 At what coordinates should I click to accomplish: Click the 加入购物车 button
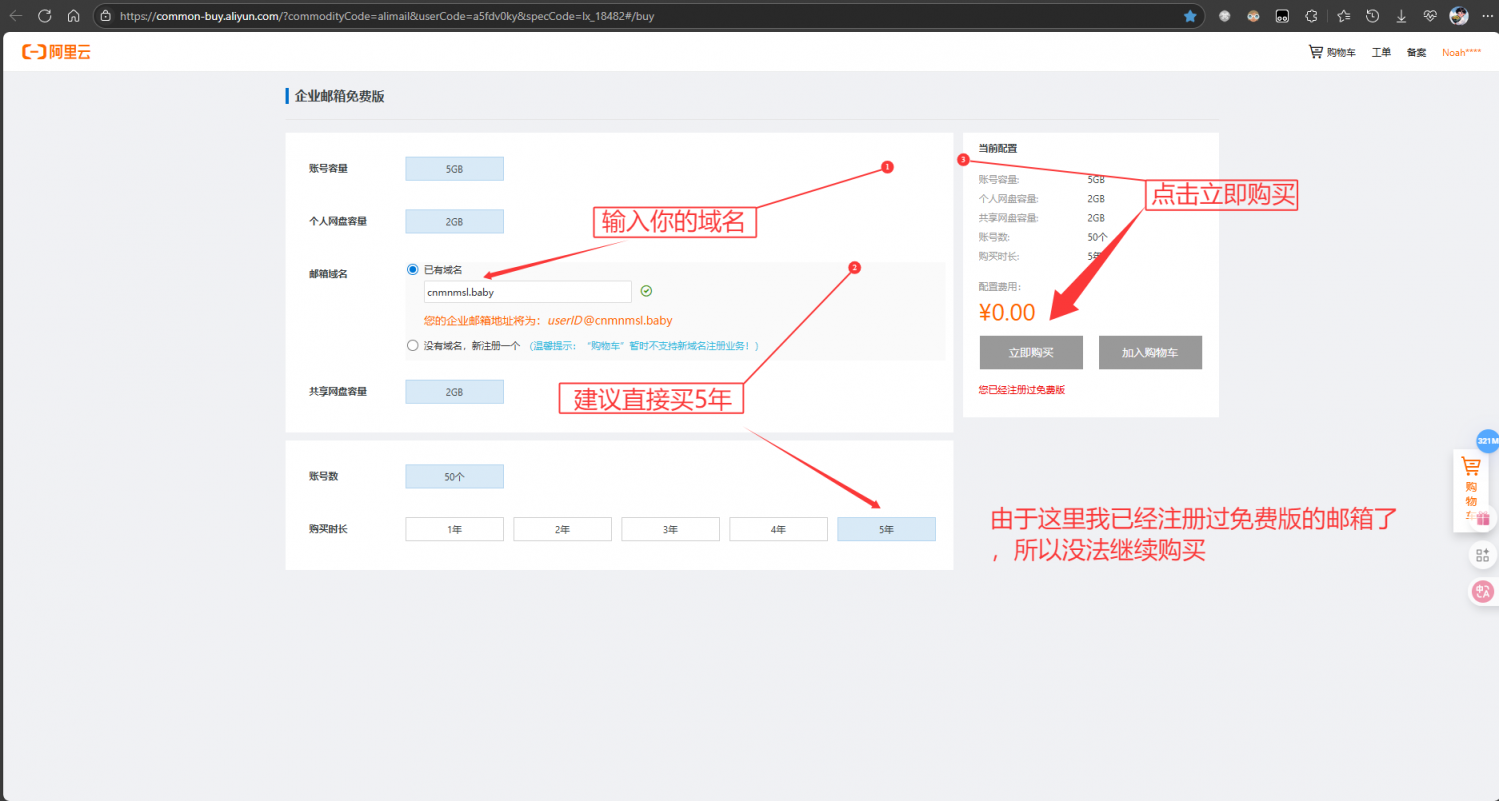[1150, 352]
